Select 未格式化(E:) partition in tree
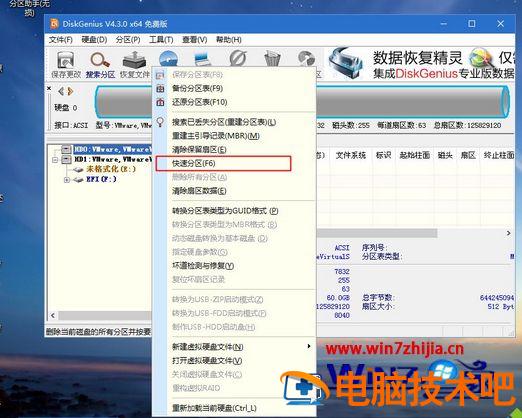Viewport: 522px width, 418px height. (x=111, y=169)
